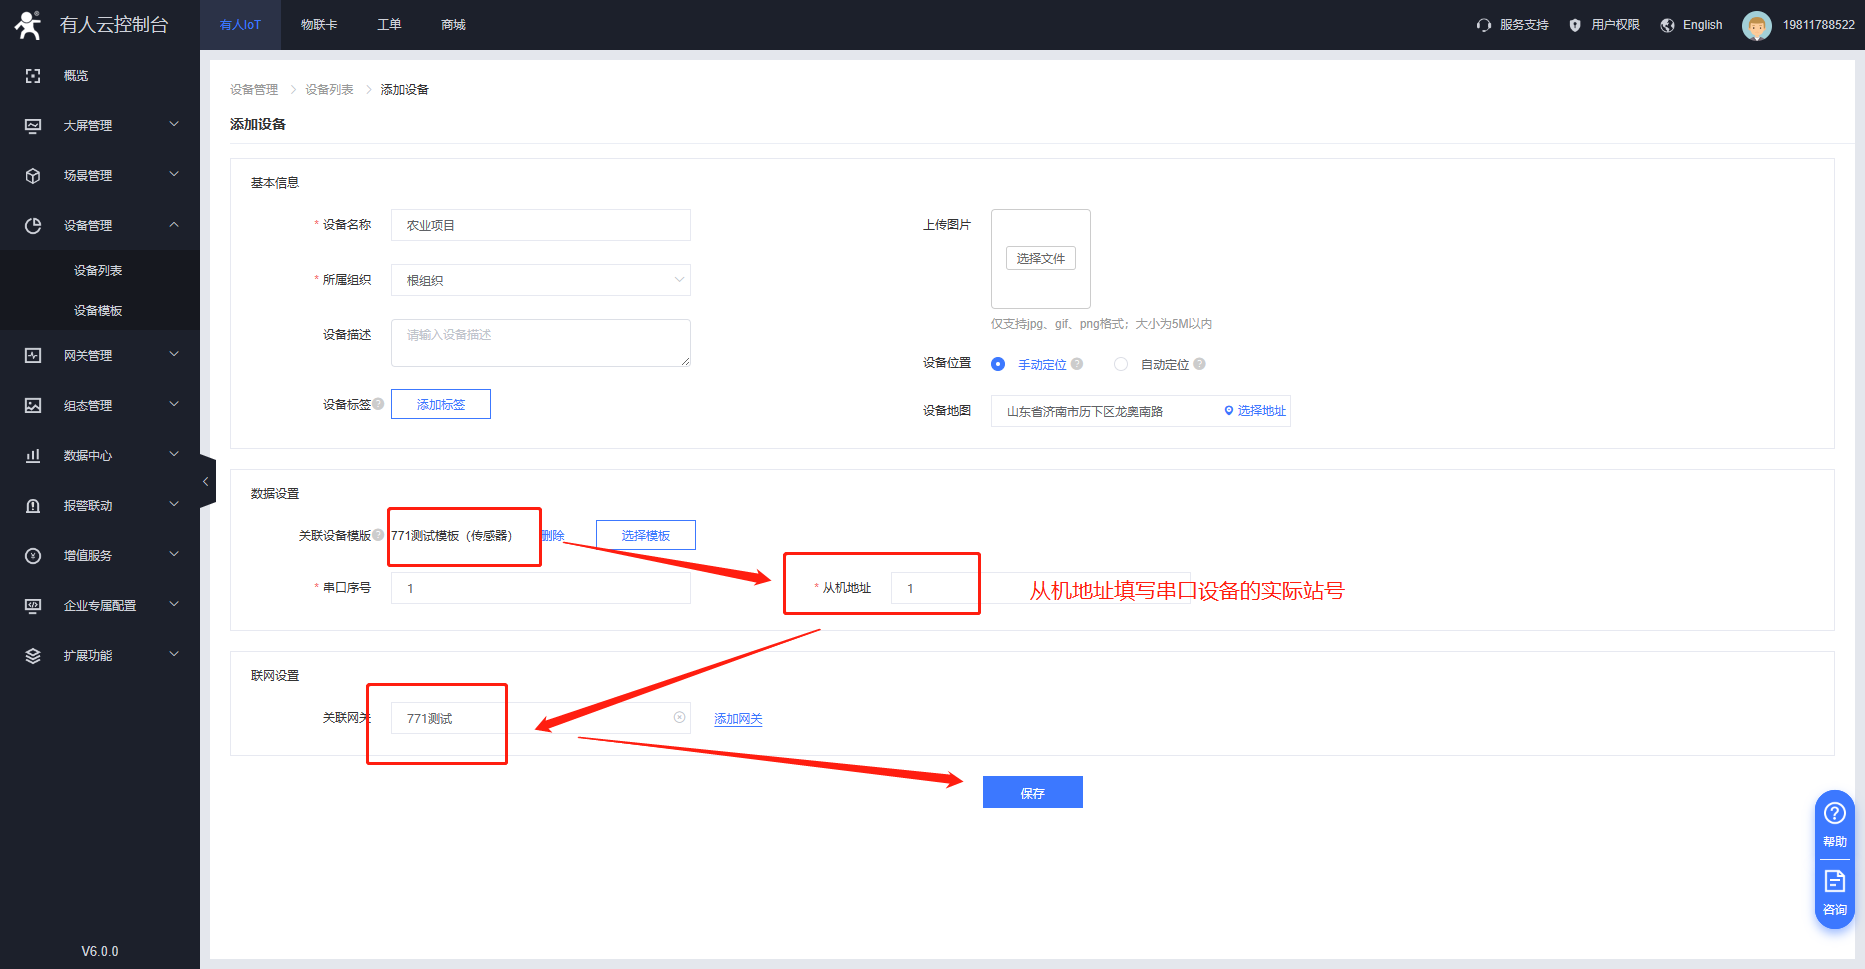The height and width of the screenshot is (969, 1865).
Task: Open the 咨询 consultation document icon
Action: [1834, 881]
